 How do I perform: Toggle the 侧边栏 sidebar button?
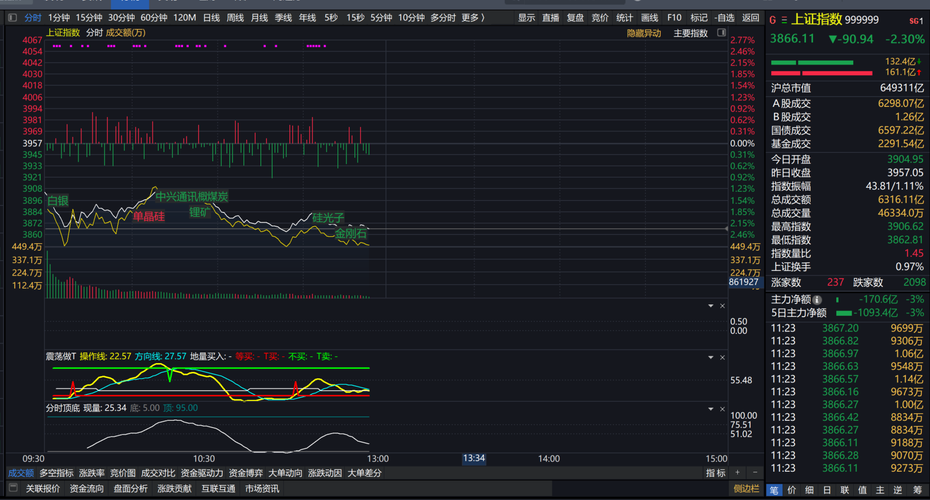click(x=745, y=489)
